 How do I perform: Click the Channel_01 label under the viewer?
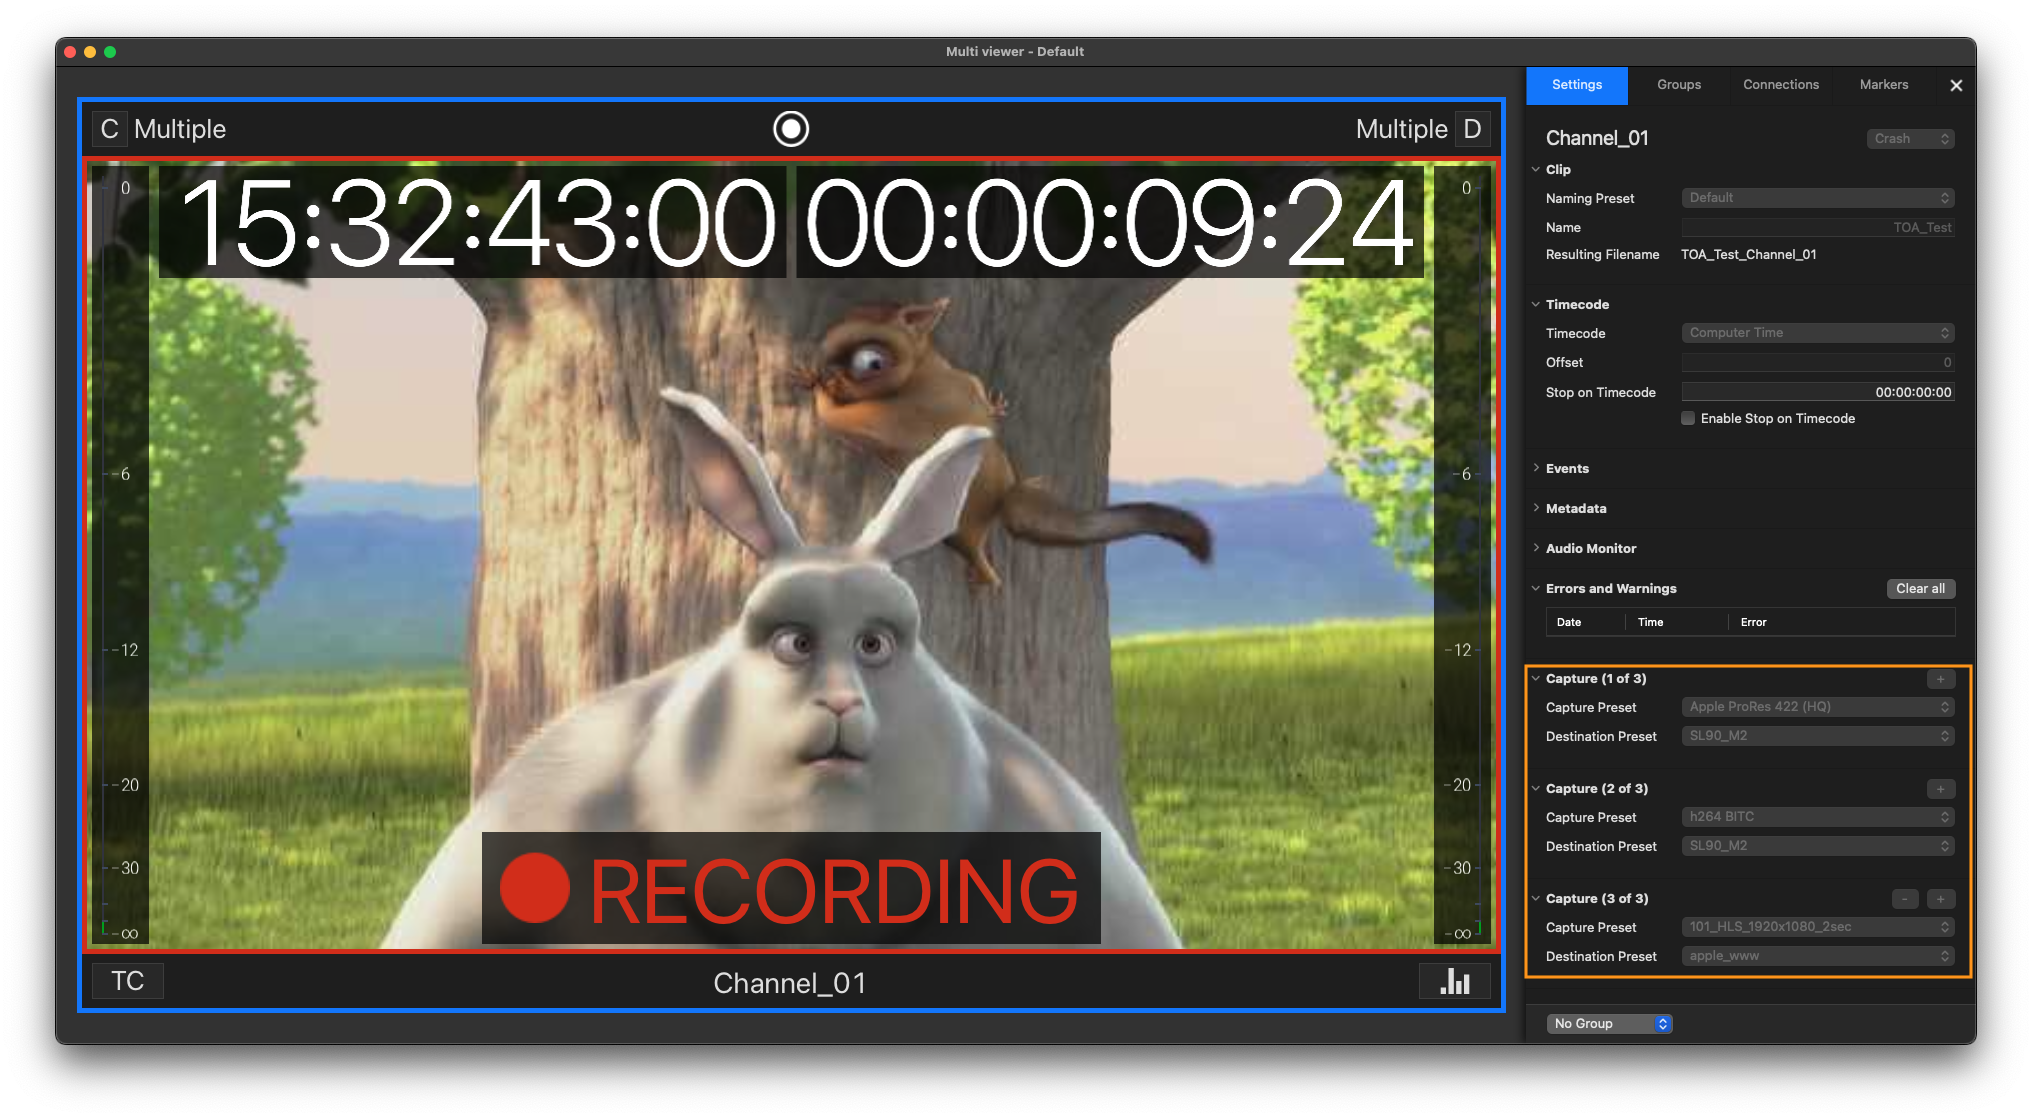coord(790,983)
